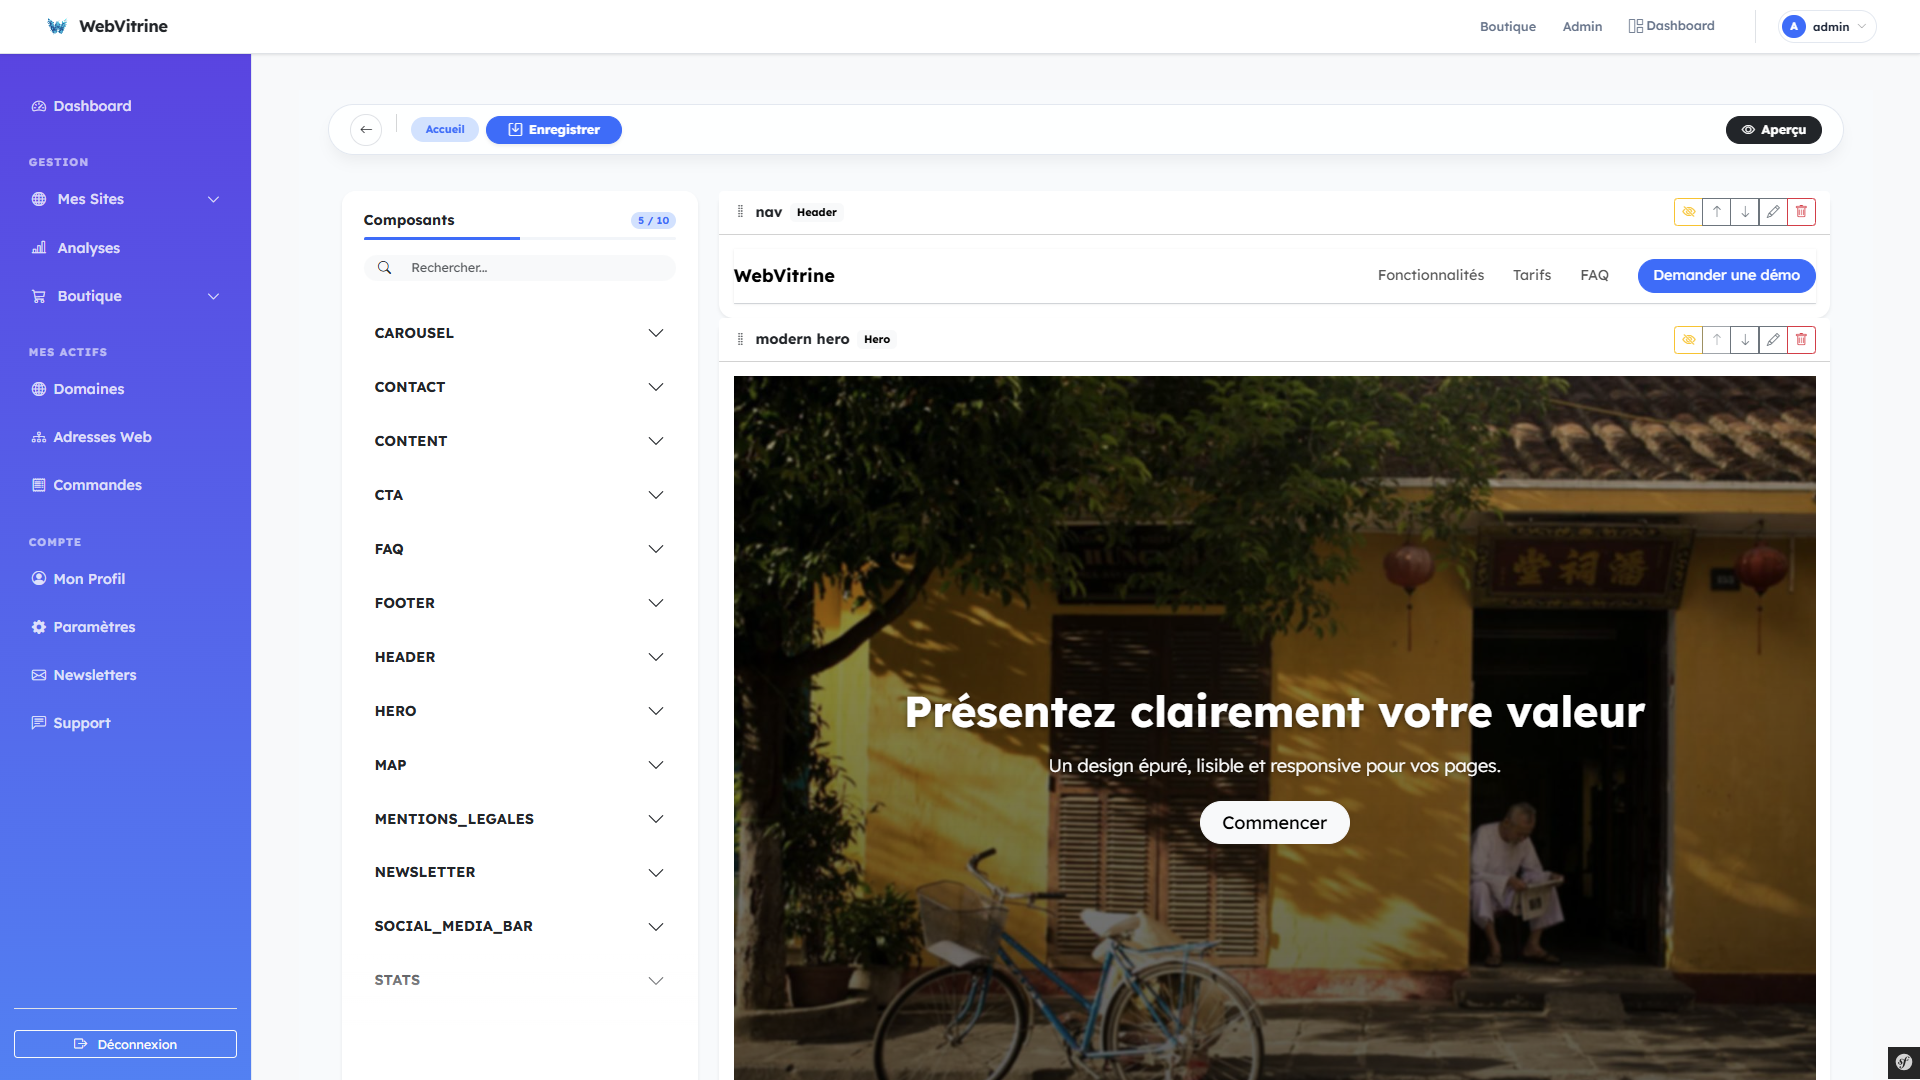1920x1080 pixels.
Task: Move the nav component down with the arrow icon
Action: coord(1744,212)
